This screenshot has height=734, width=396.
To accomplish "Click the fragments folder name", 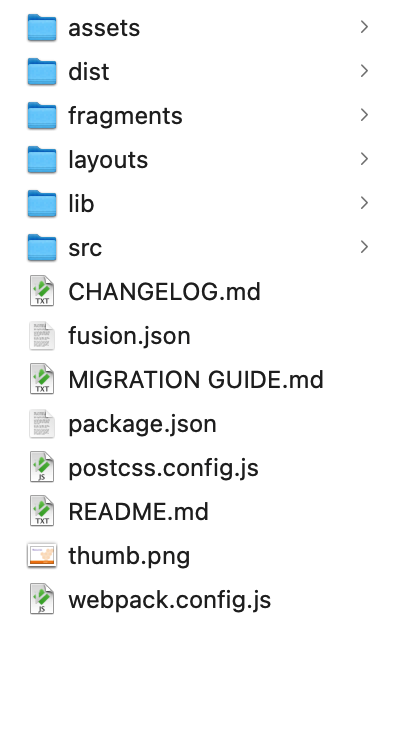I will [x=125, y=116].
